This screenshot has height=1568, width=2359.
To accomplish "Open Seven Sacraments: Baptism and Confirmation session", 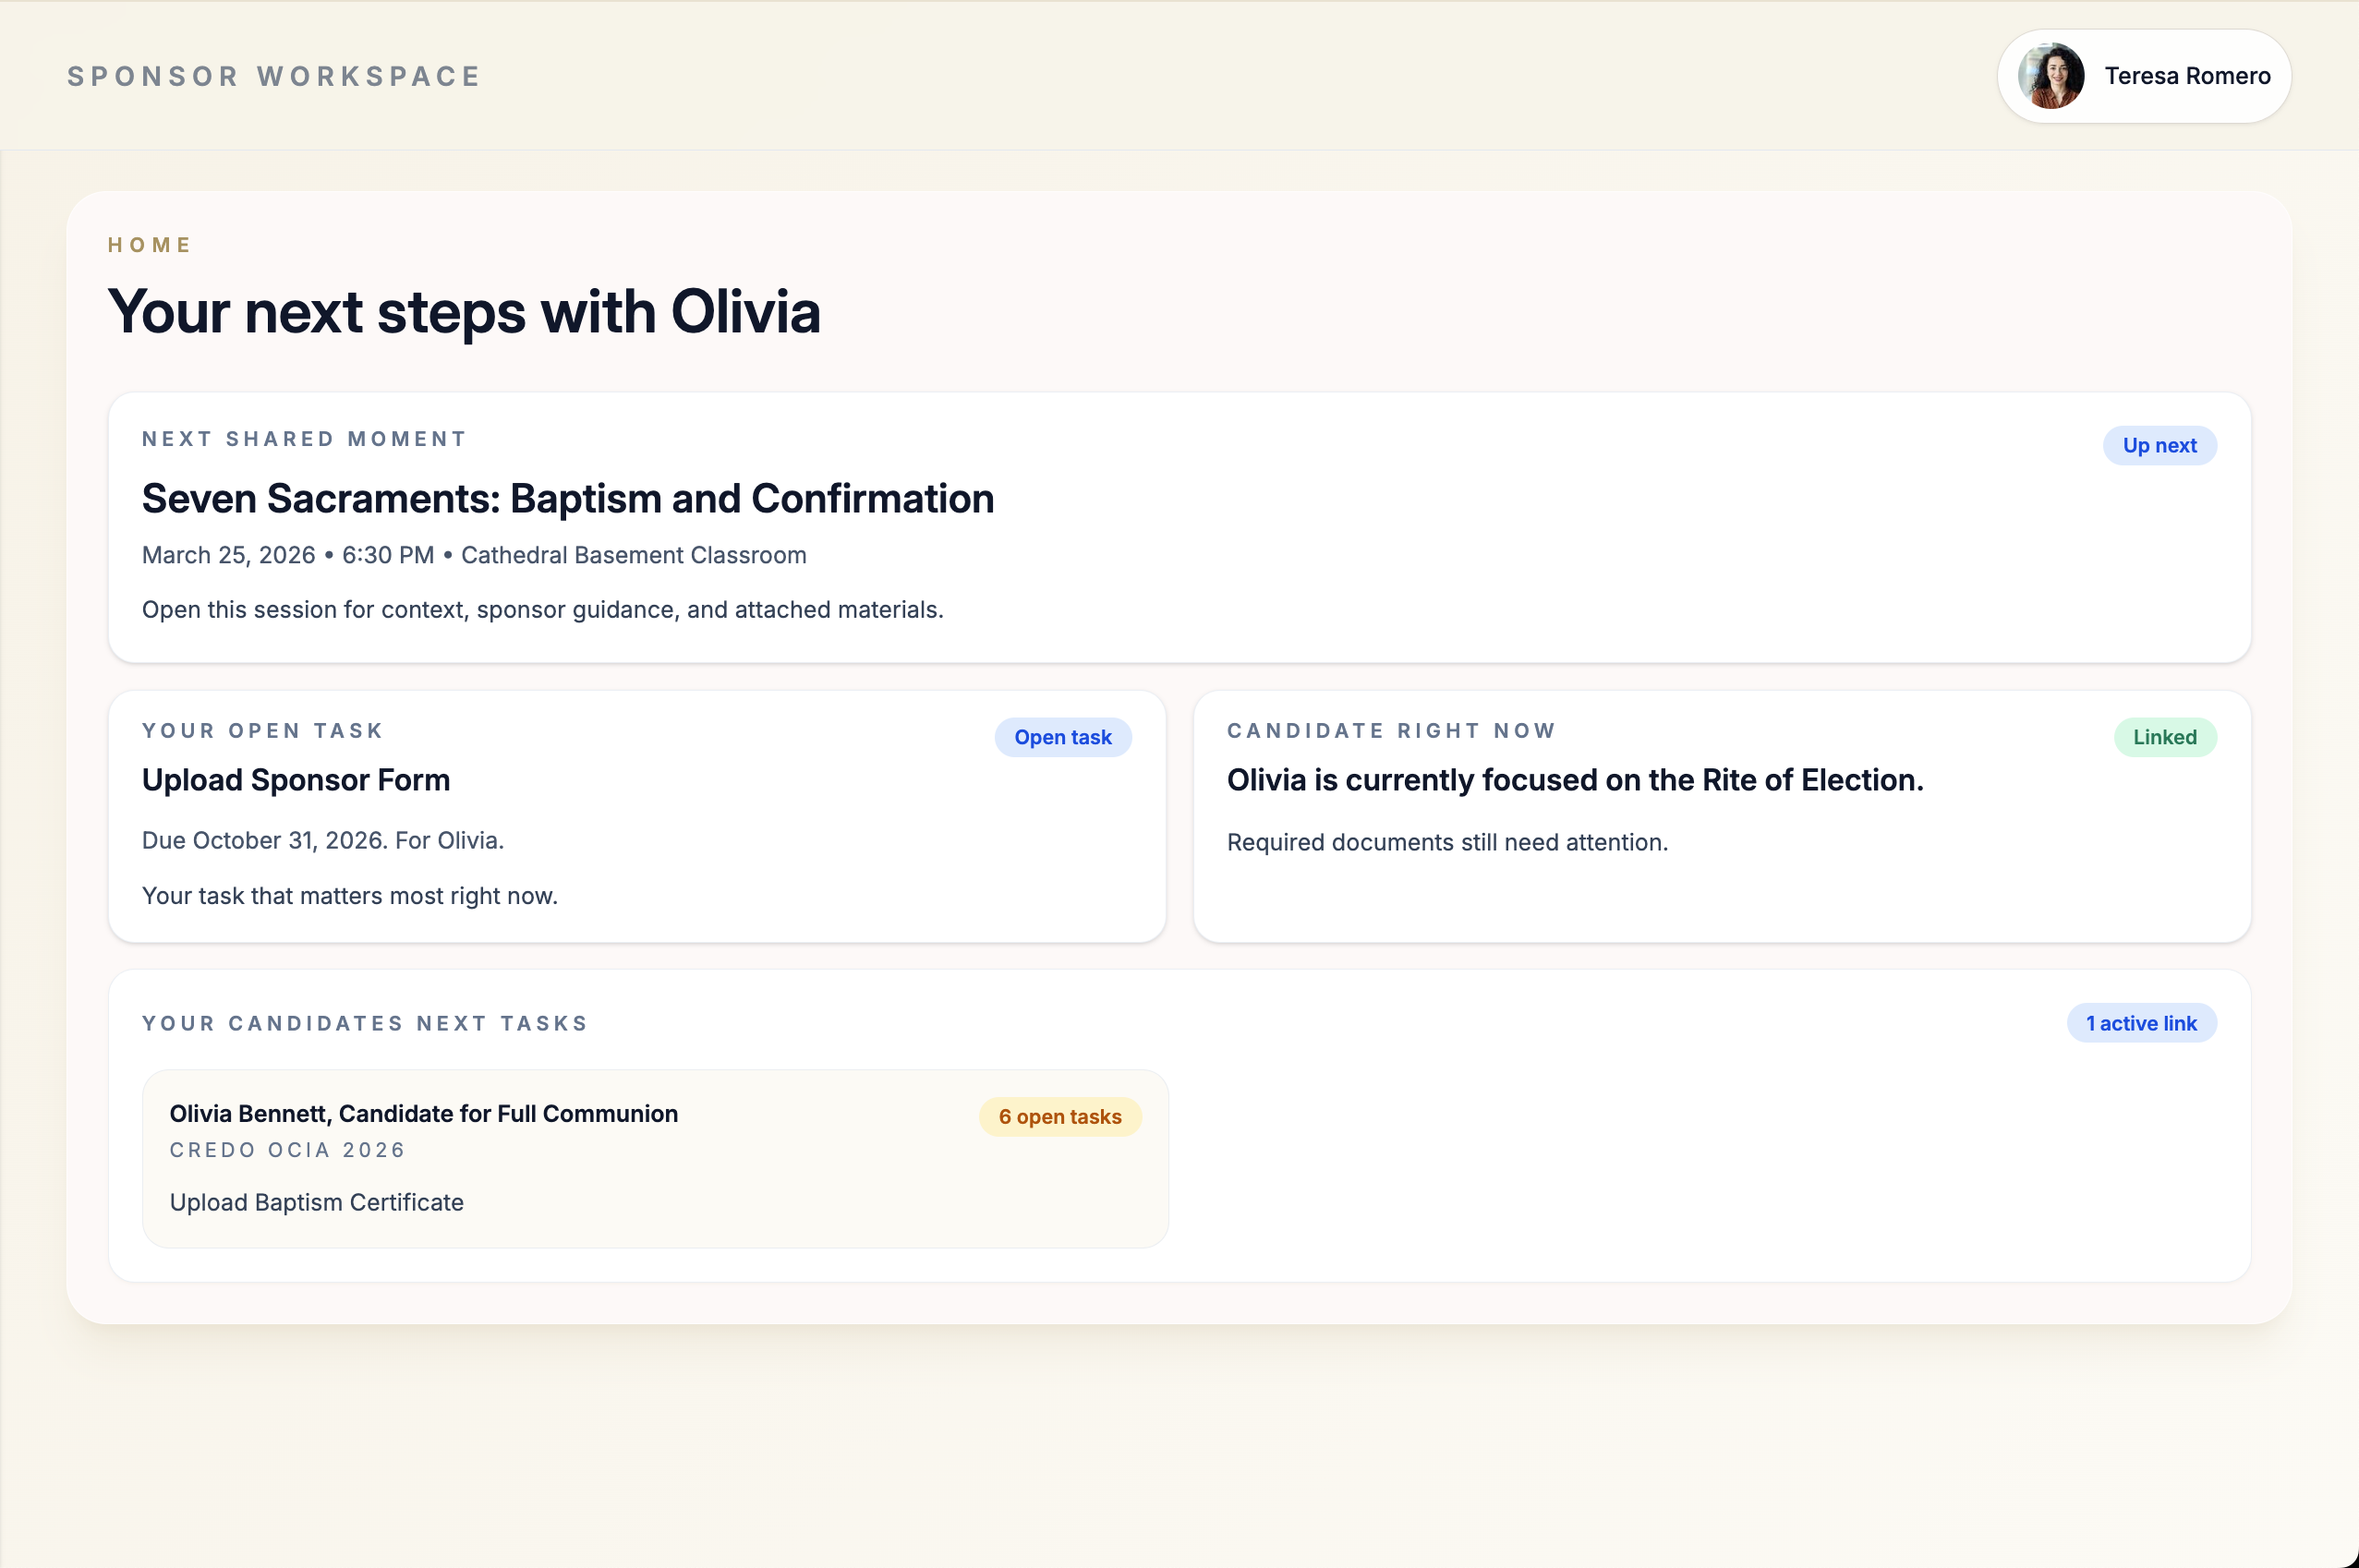I will [x=567, y=498].
